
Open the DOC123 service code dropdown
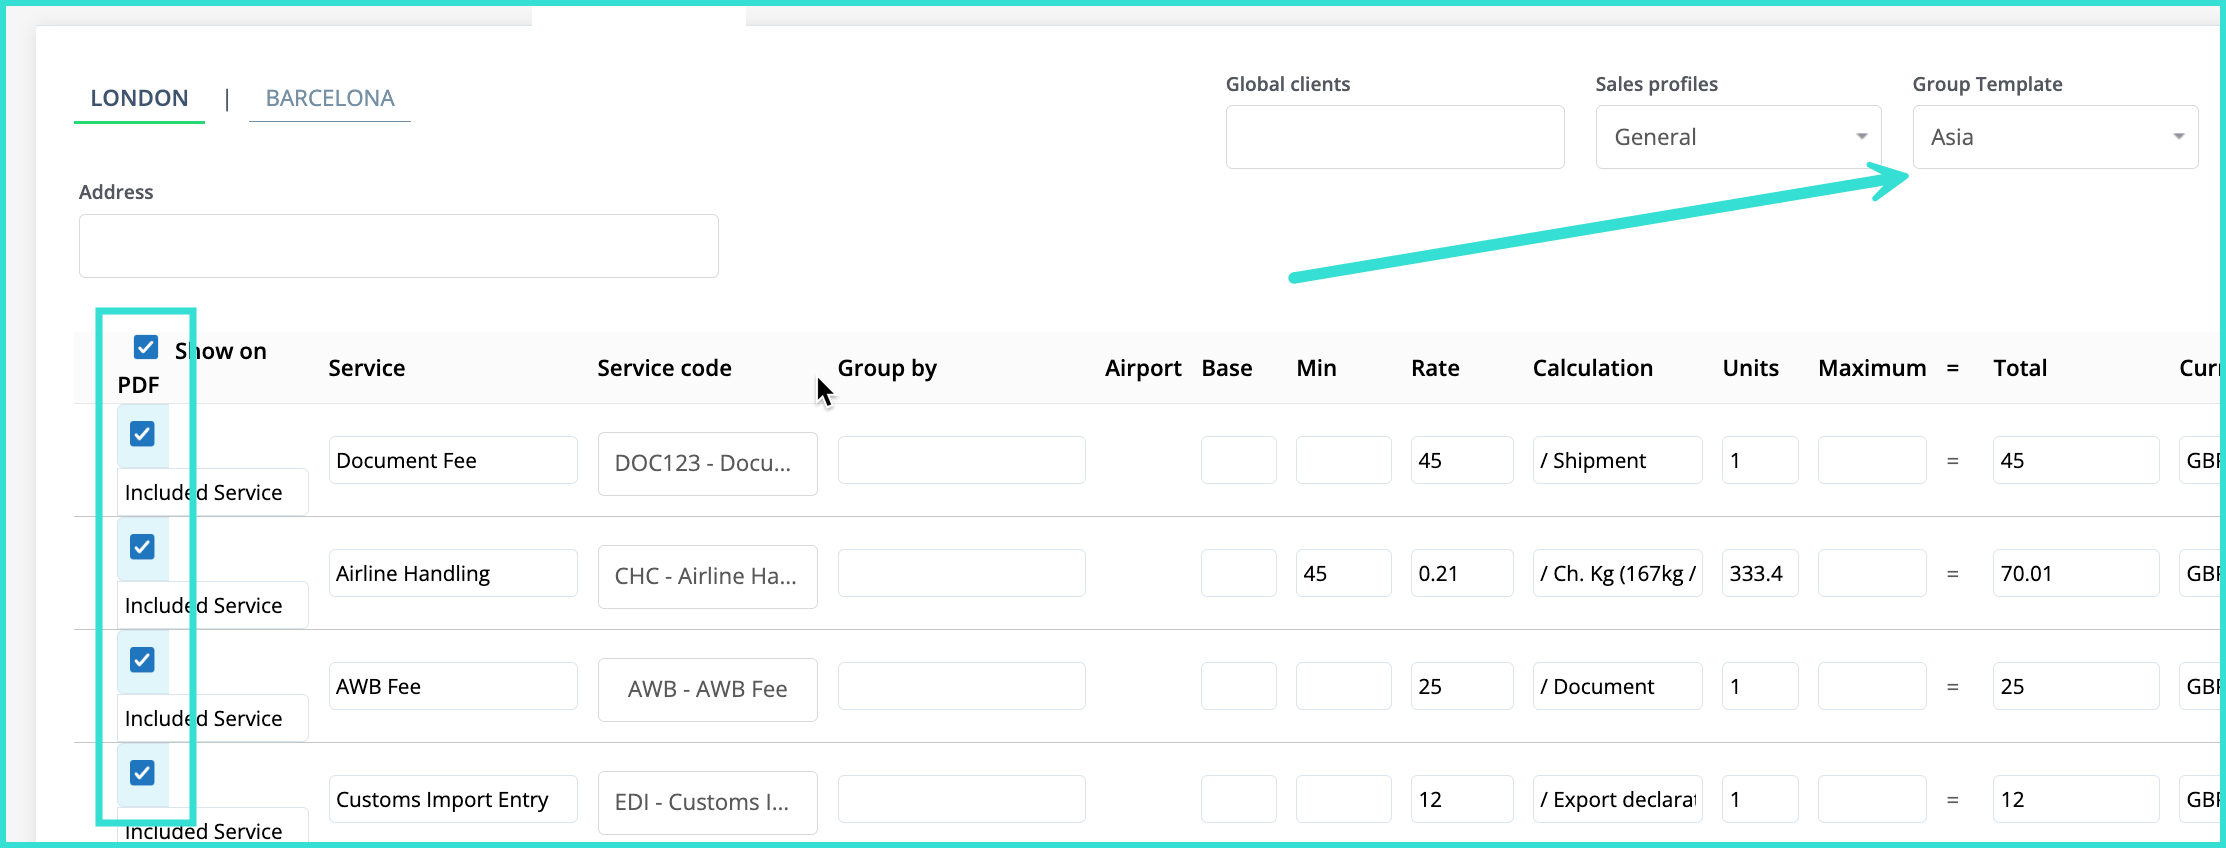point(707,463)
